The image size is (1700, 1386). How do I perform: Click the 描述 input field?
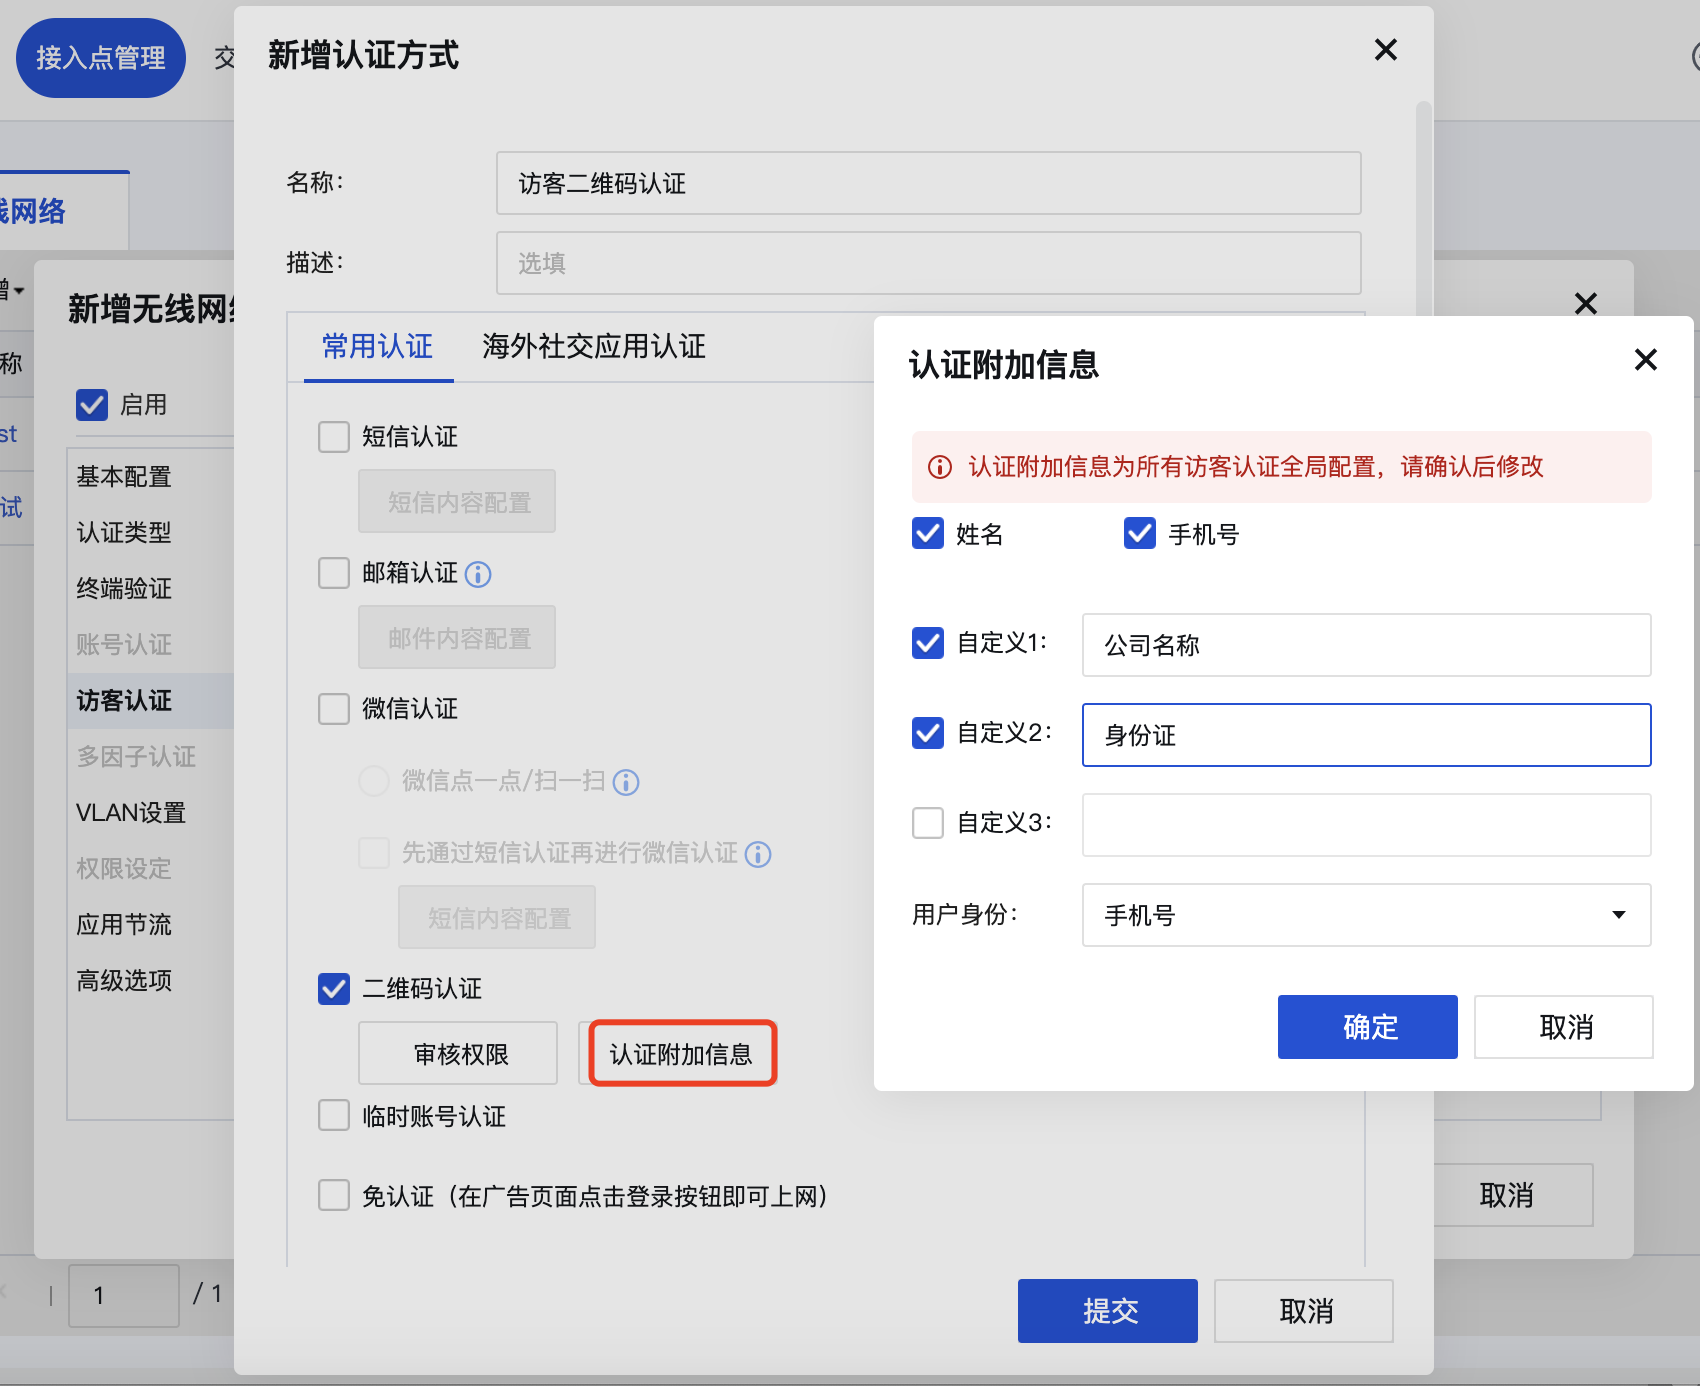(x=929, y=263)
